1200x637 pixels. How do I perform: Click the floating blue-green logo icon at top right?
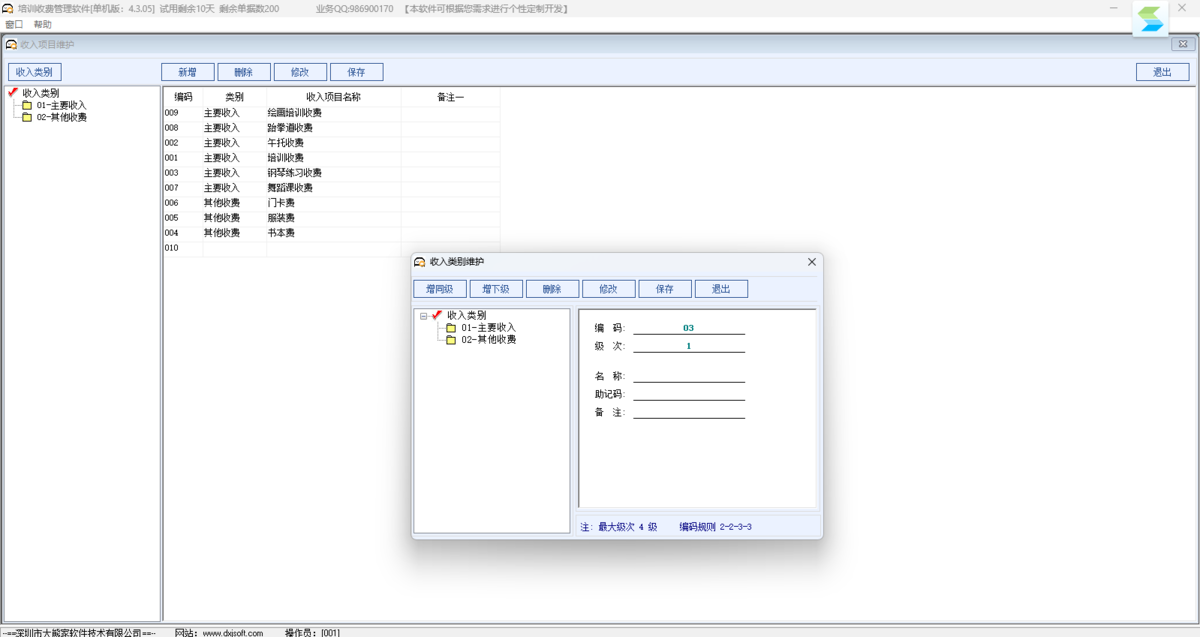1151,17
